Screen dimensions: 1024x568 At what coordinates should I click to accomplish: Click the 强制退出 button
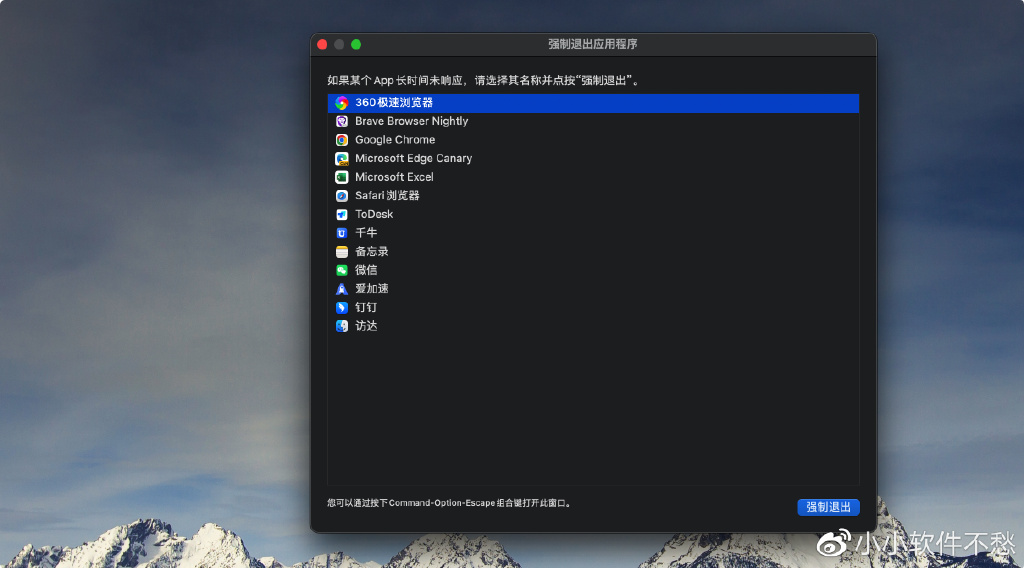(x=828, y=507)
